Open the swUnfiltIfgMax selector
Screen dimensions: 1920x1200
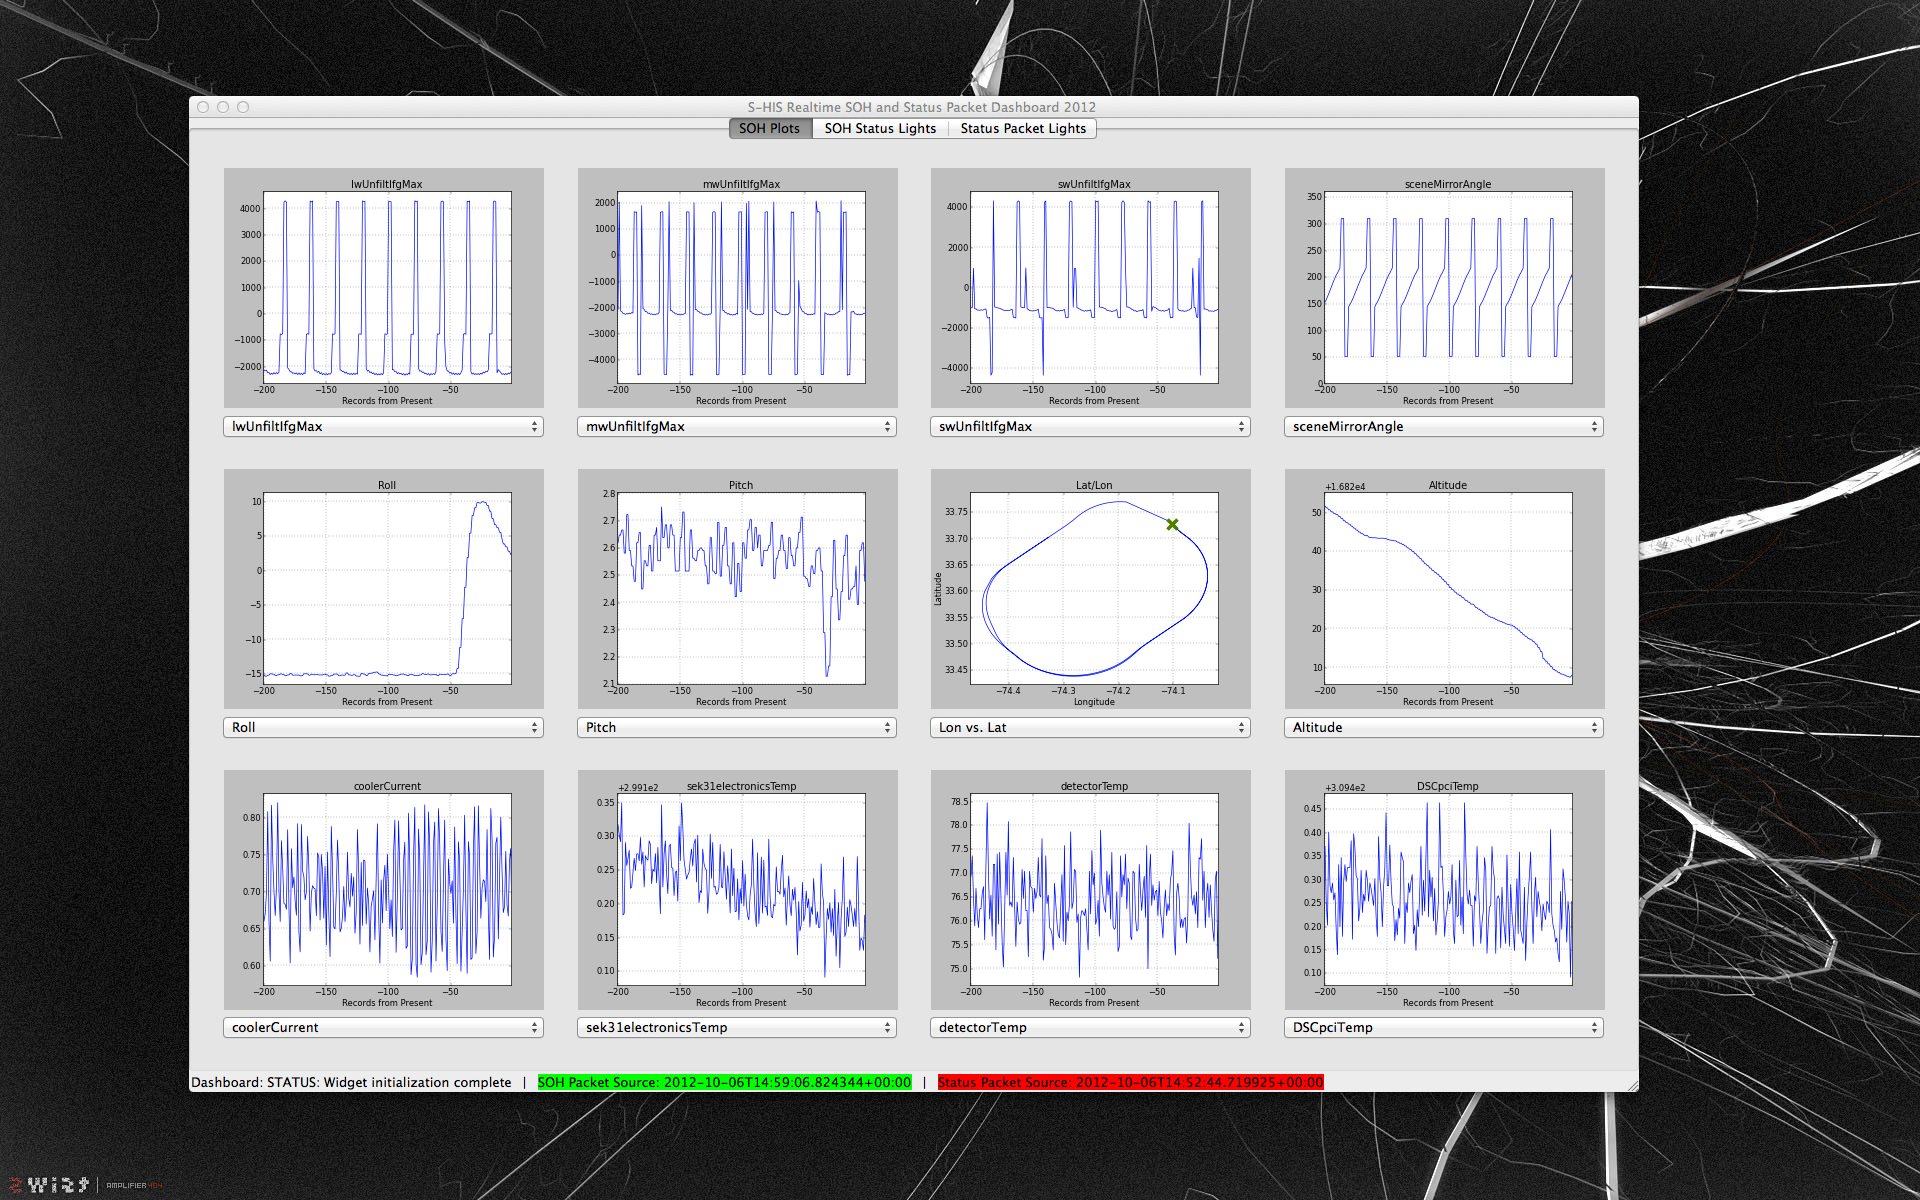point(1090,426)
